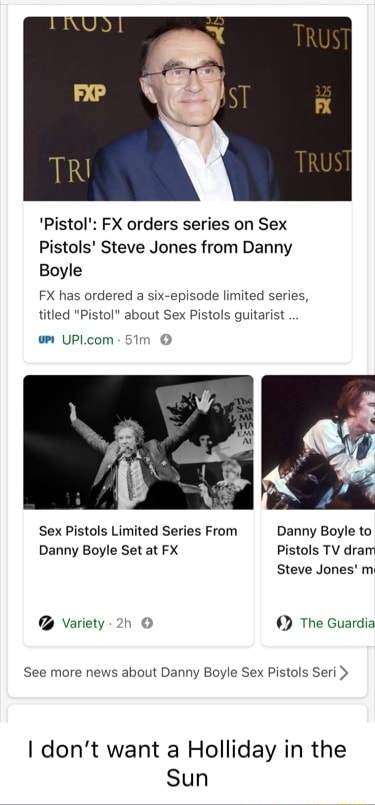Tap the man at the Trust premiere photo

pyautogui.click(x=188, y=108)
